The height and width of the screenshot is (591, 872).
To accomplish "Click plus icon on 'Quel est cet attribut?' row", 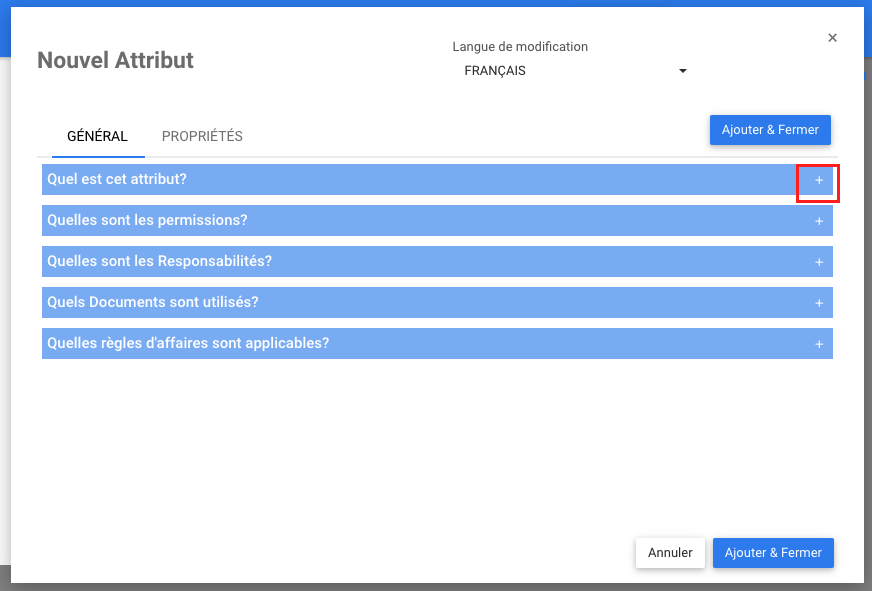I will pyautogui.click(x=818, y=180).
